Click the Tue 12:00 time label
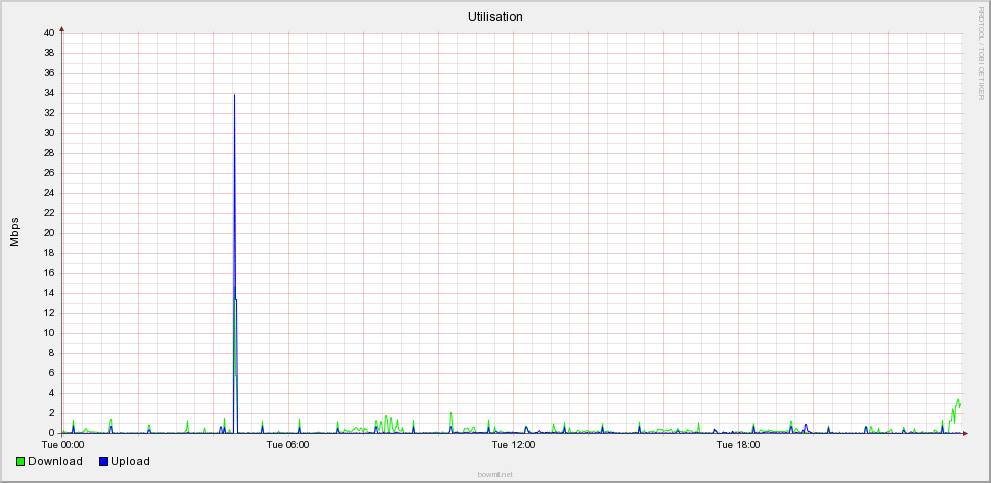Image resolution: width=991 pixels, height=483 pixels. coord(513,444)
